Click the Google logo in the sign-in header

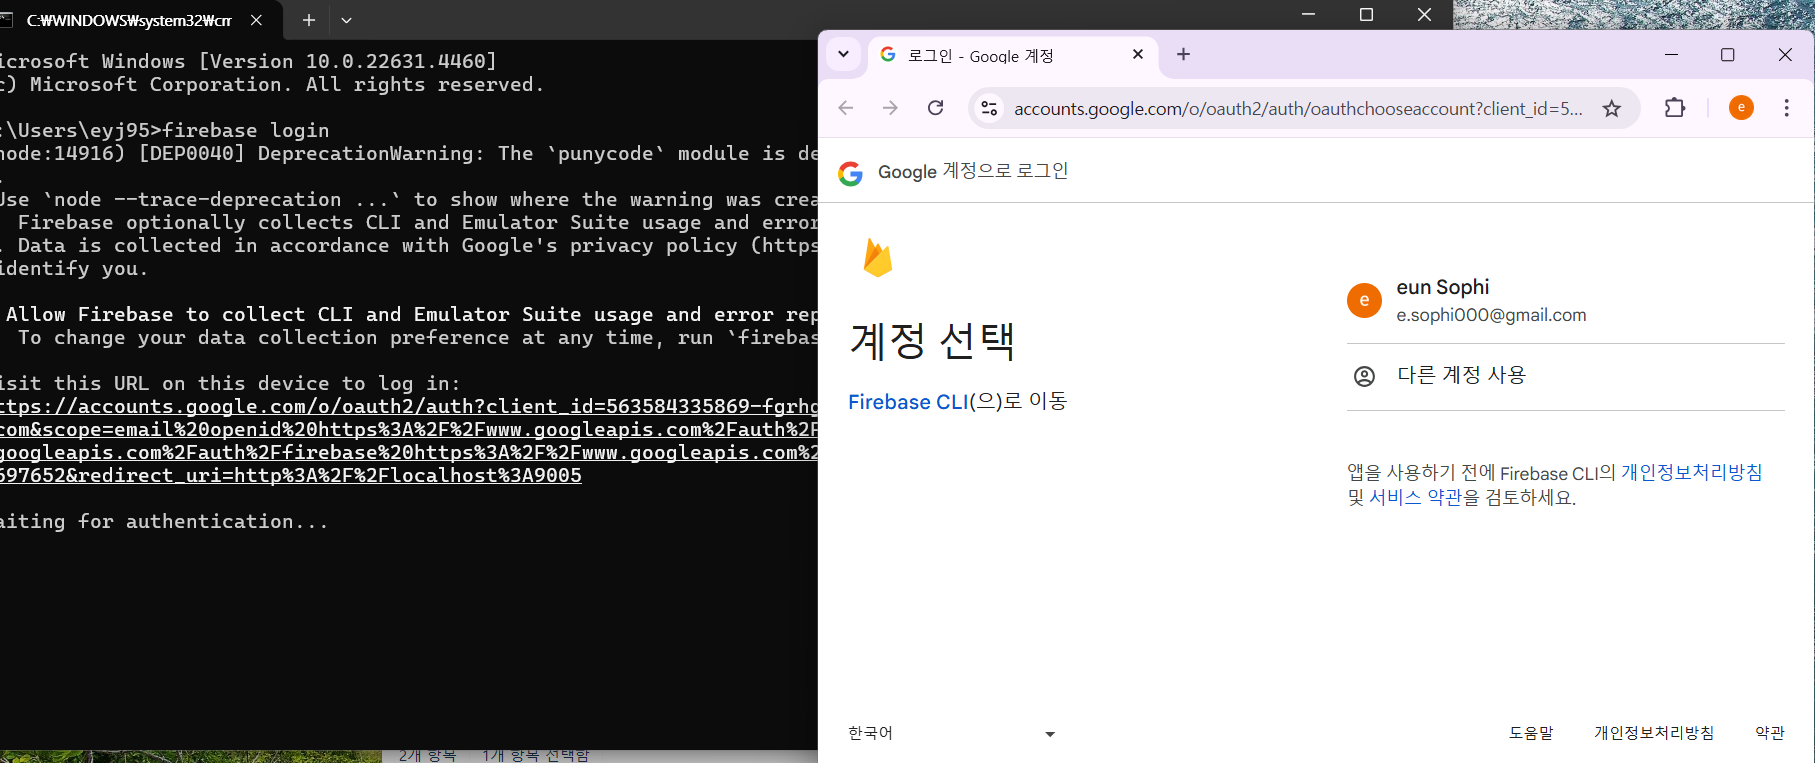click(851, 174)
